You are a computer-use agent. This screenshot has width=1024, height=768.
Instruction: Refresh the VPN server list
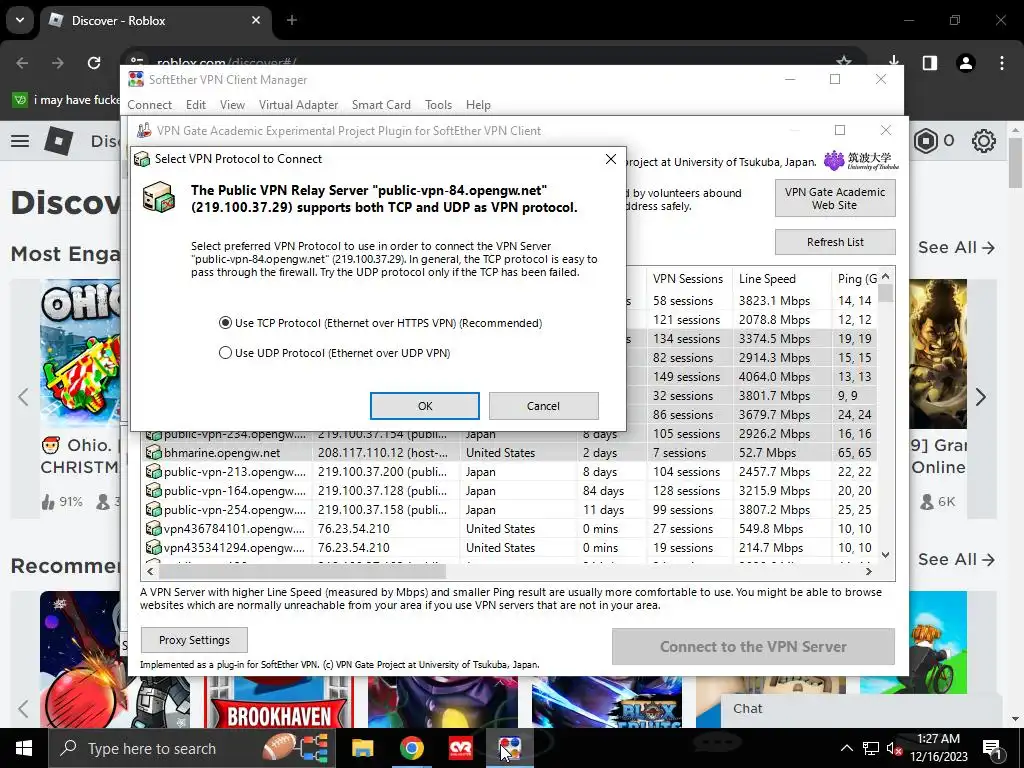835,242
